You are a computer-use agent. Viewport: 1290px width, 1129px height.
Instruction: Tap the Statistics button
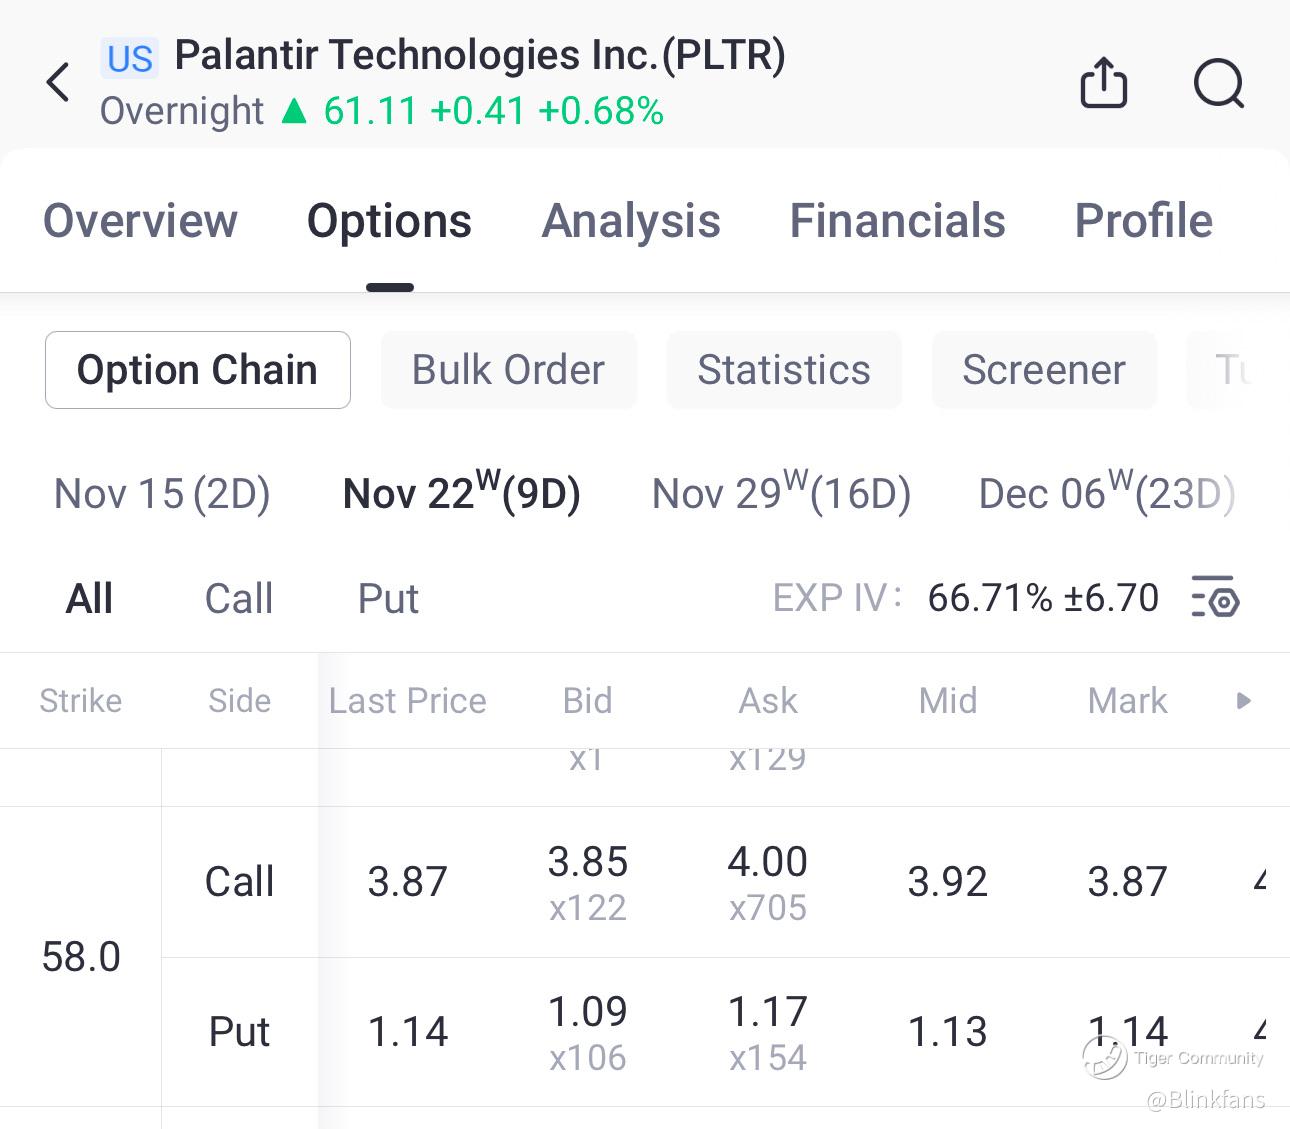coord(783,370)
